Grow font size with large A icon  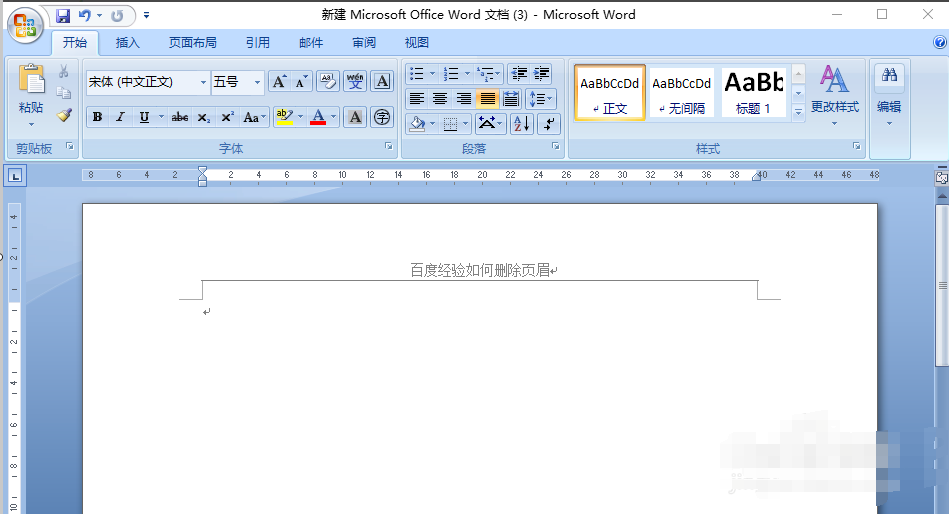(278, 82)
